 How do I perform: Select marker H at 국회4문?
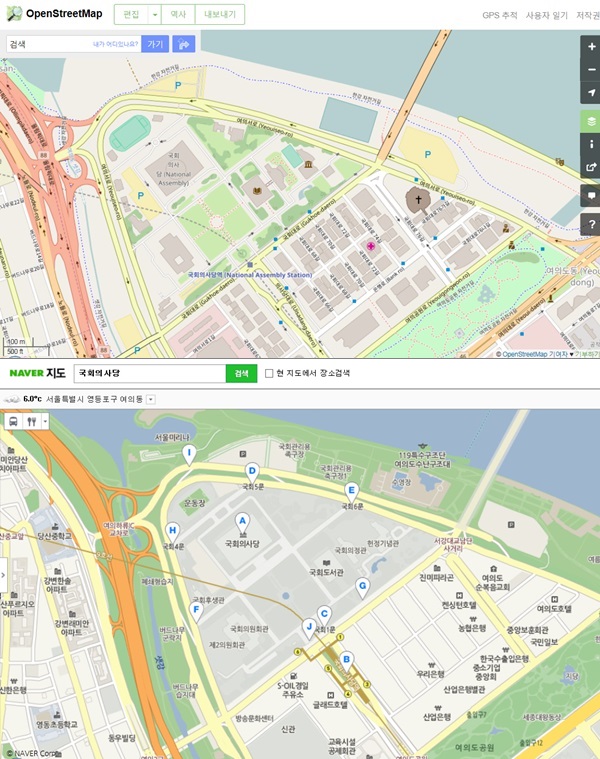pyautogui.click(x=172, y=534)
